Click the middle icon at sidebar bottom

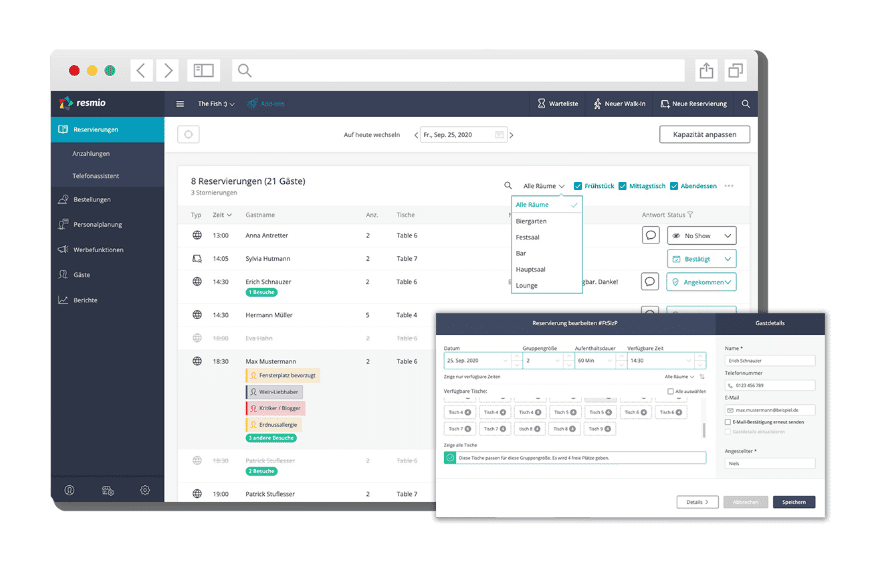(x=108, y=490)
